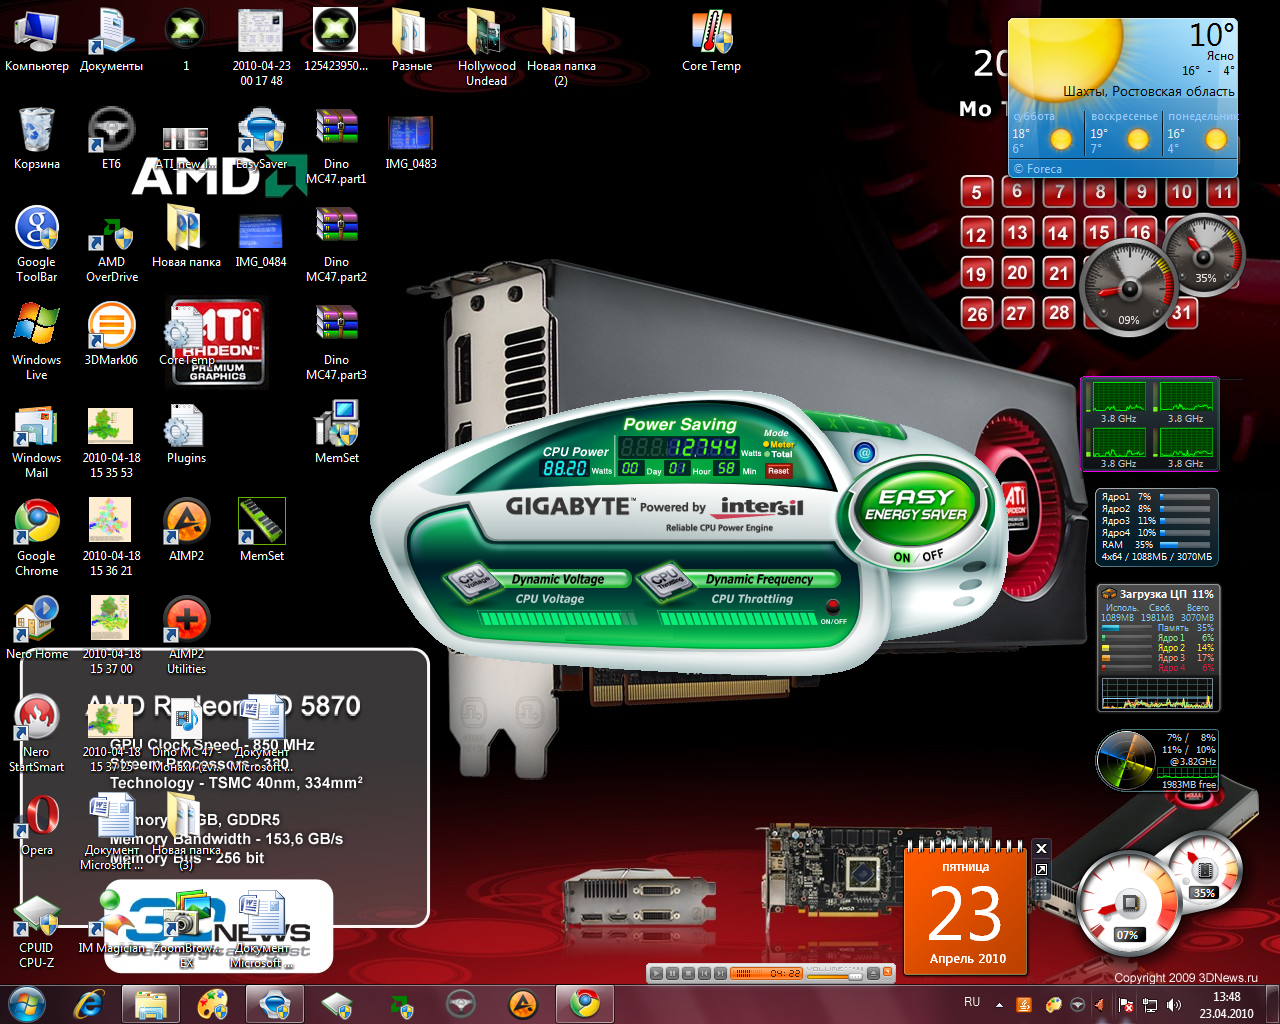
Task: Open the Корзина recycle bin
Action: pyautogui.click(x=37, y=138)
